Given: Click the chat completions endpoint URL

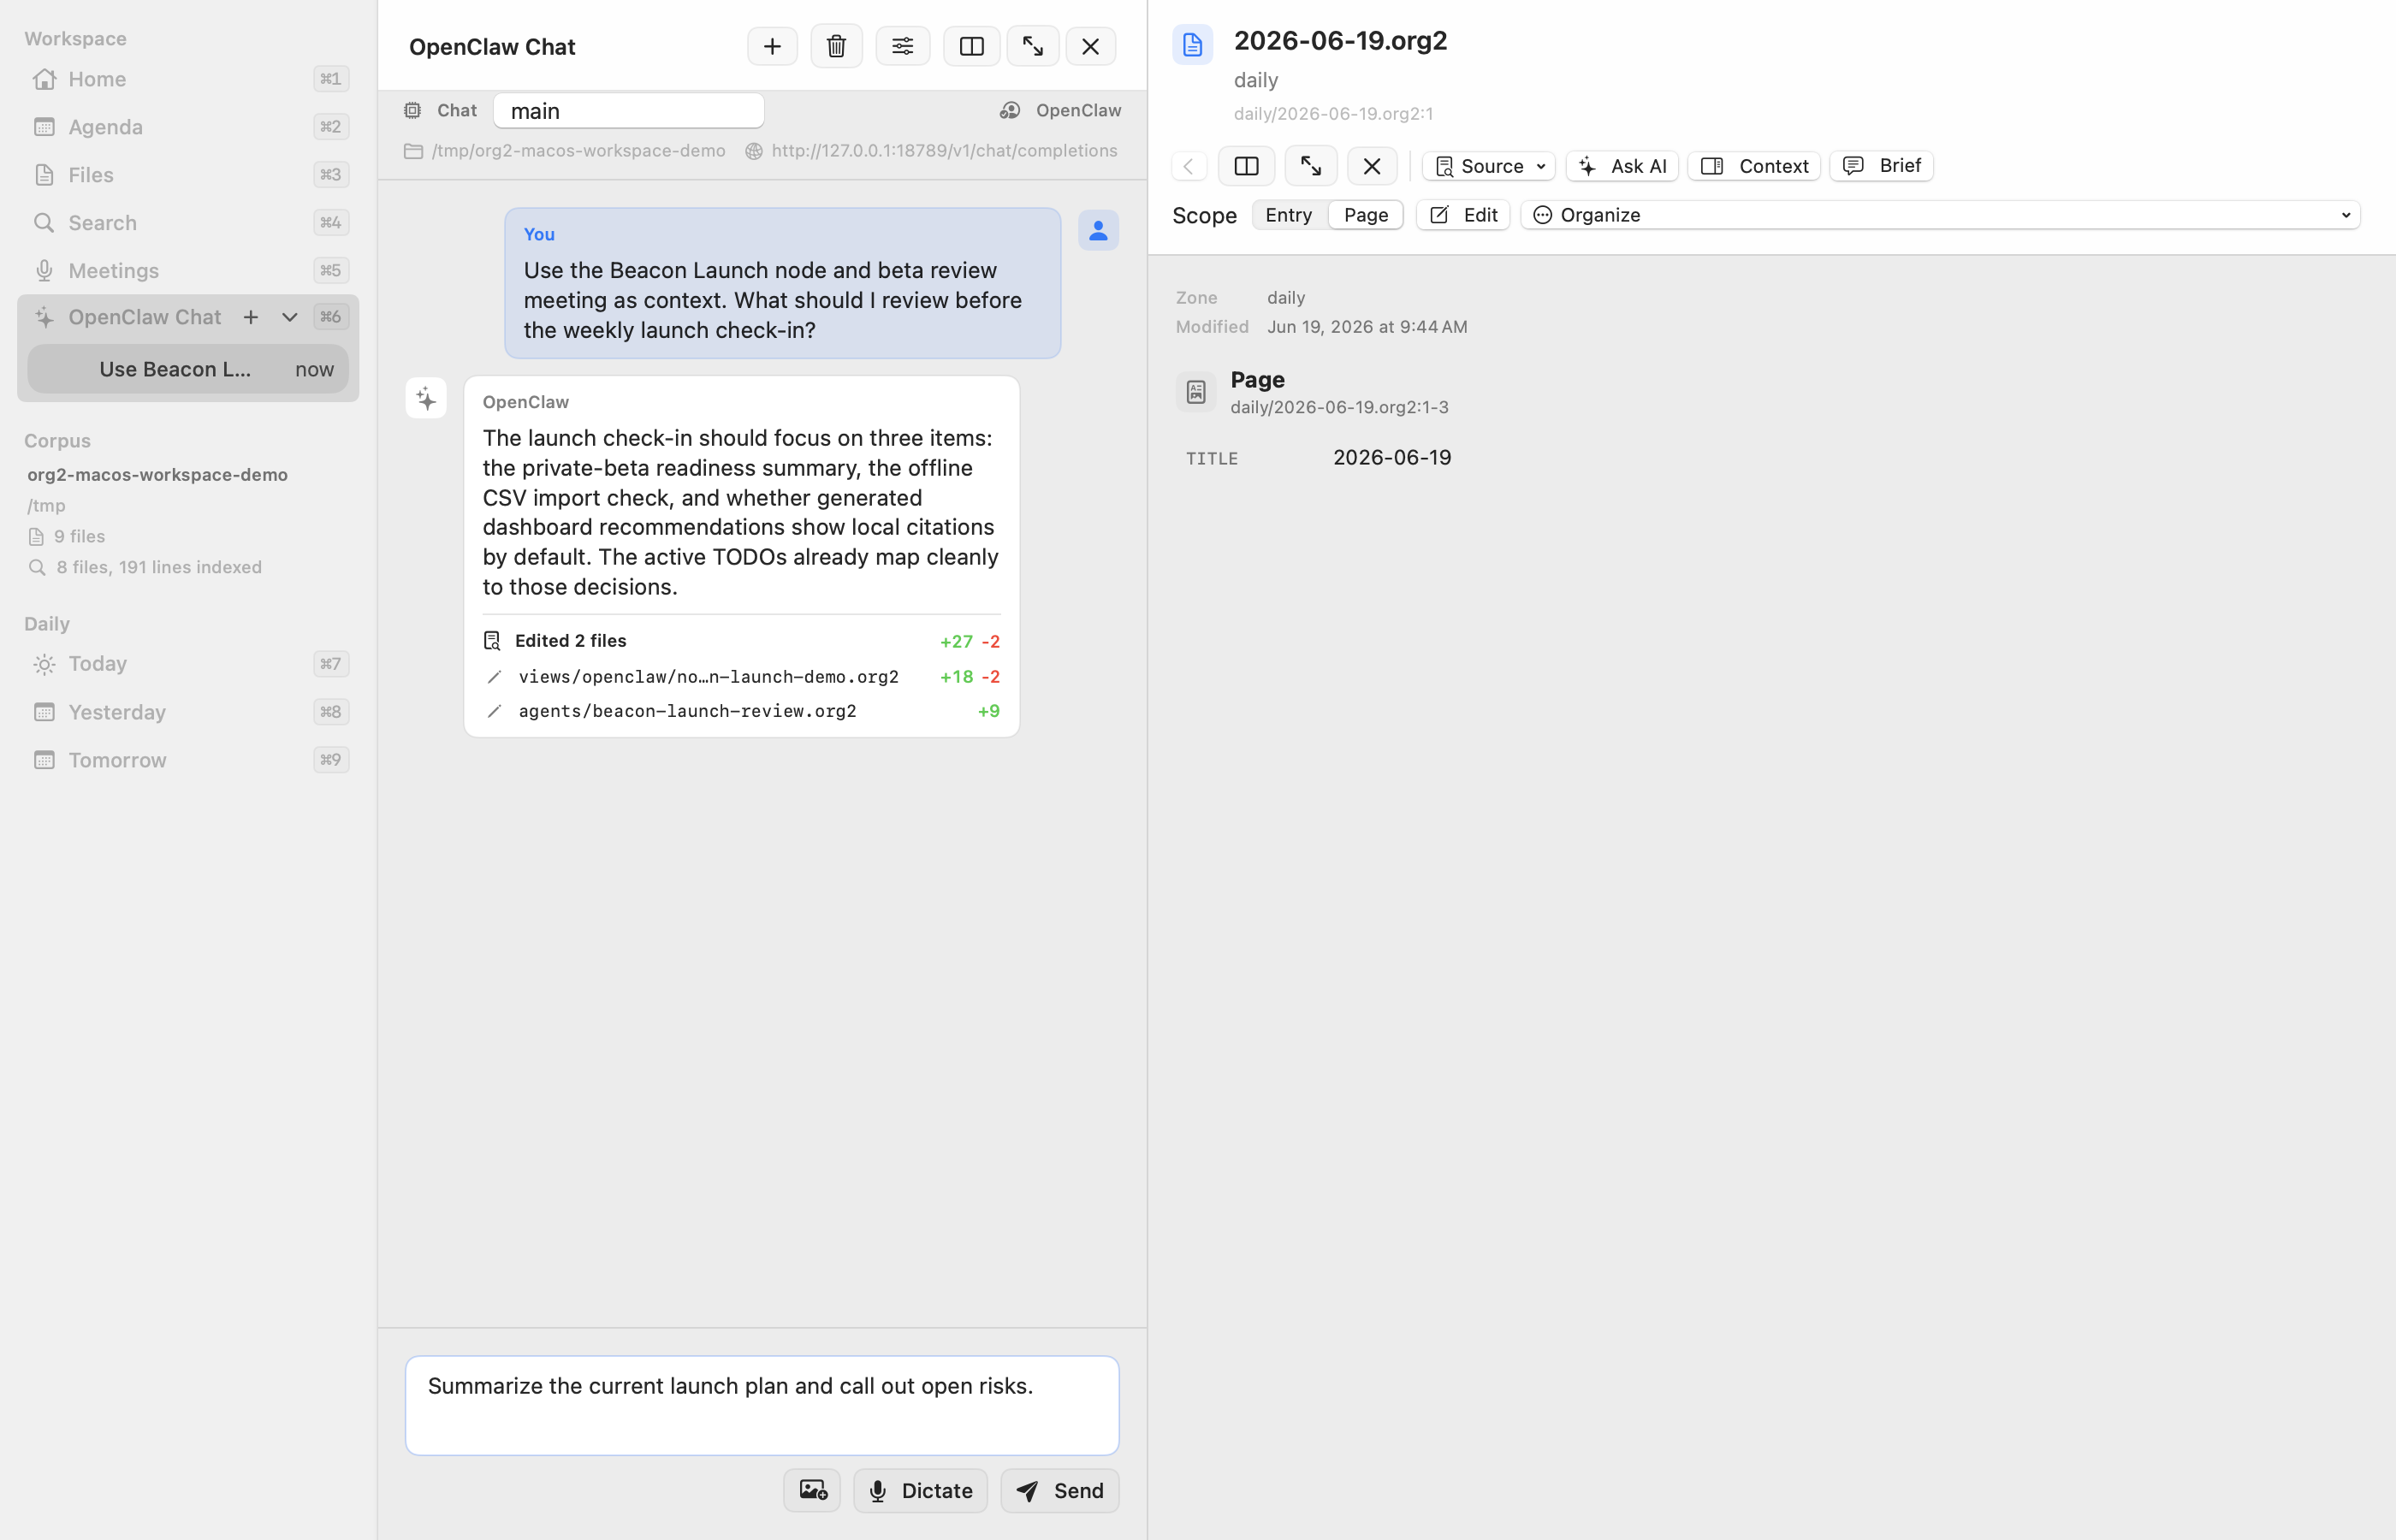Looking at the screenshot, I should coord(944,150).
